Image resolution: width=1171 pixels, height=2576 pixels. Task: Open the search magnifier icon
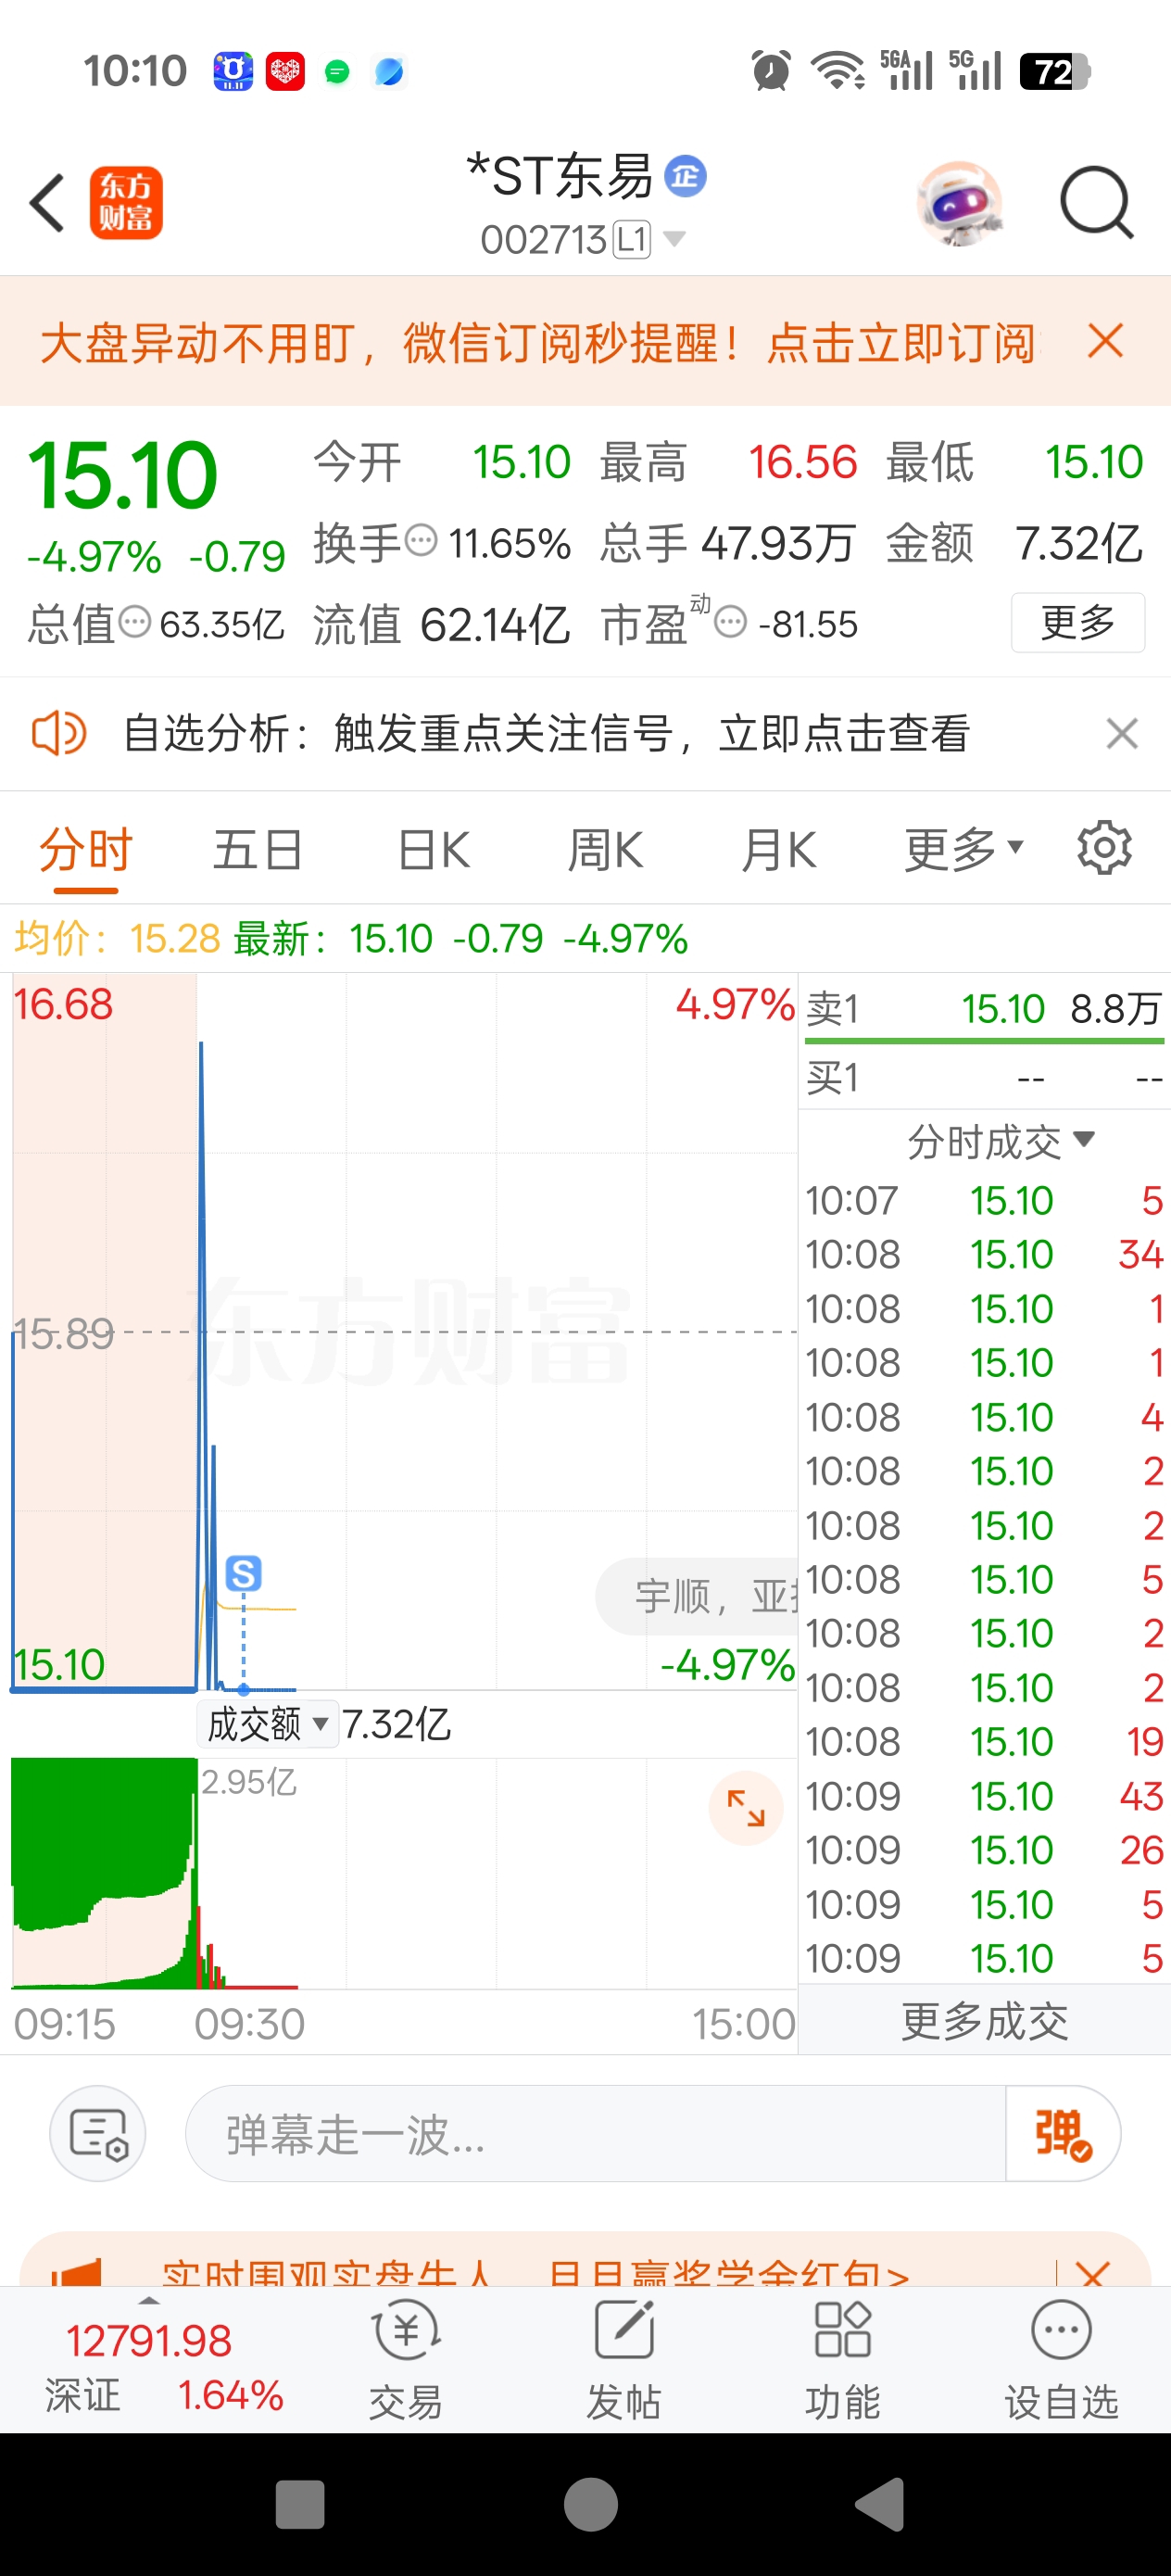(x=1096, y=203)
